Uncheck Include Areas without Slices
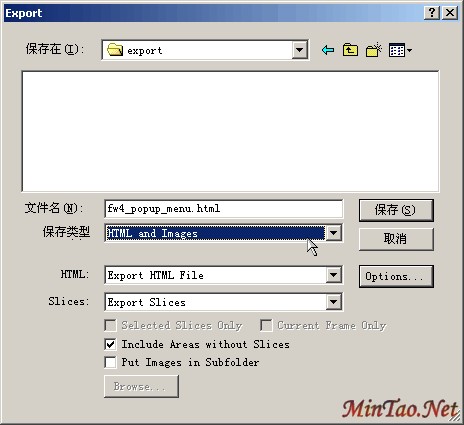 click(110, 344)
